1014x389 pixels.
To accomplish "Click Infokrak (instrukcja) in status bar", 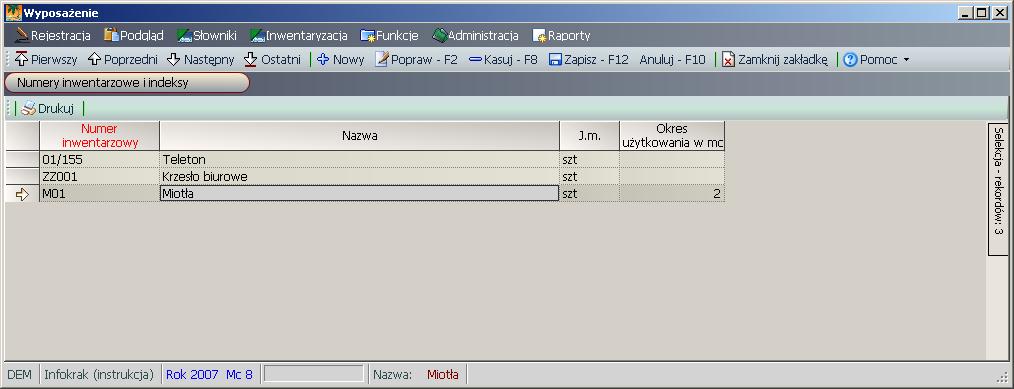I will point(99,374).
